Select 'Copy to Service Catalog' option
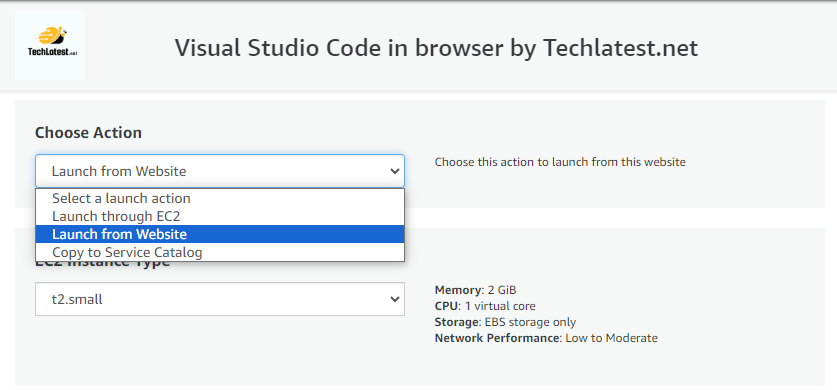The height and width of the screenshot is (390, 837). (x=220, y=252)
